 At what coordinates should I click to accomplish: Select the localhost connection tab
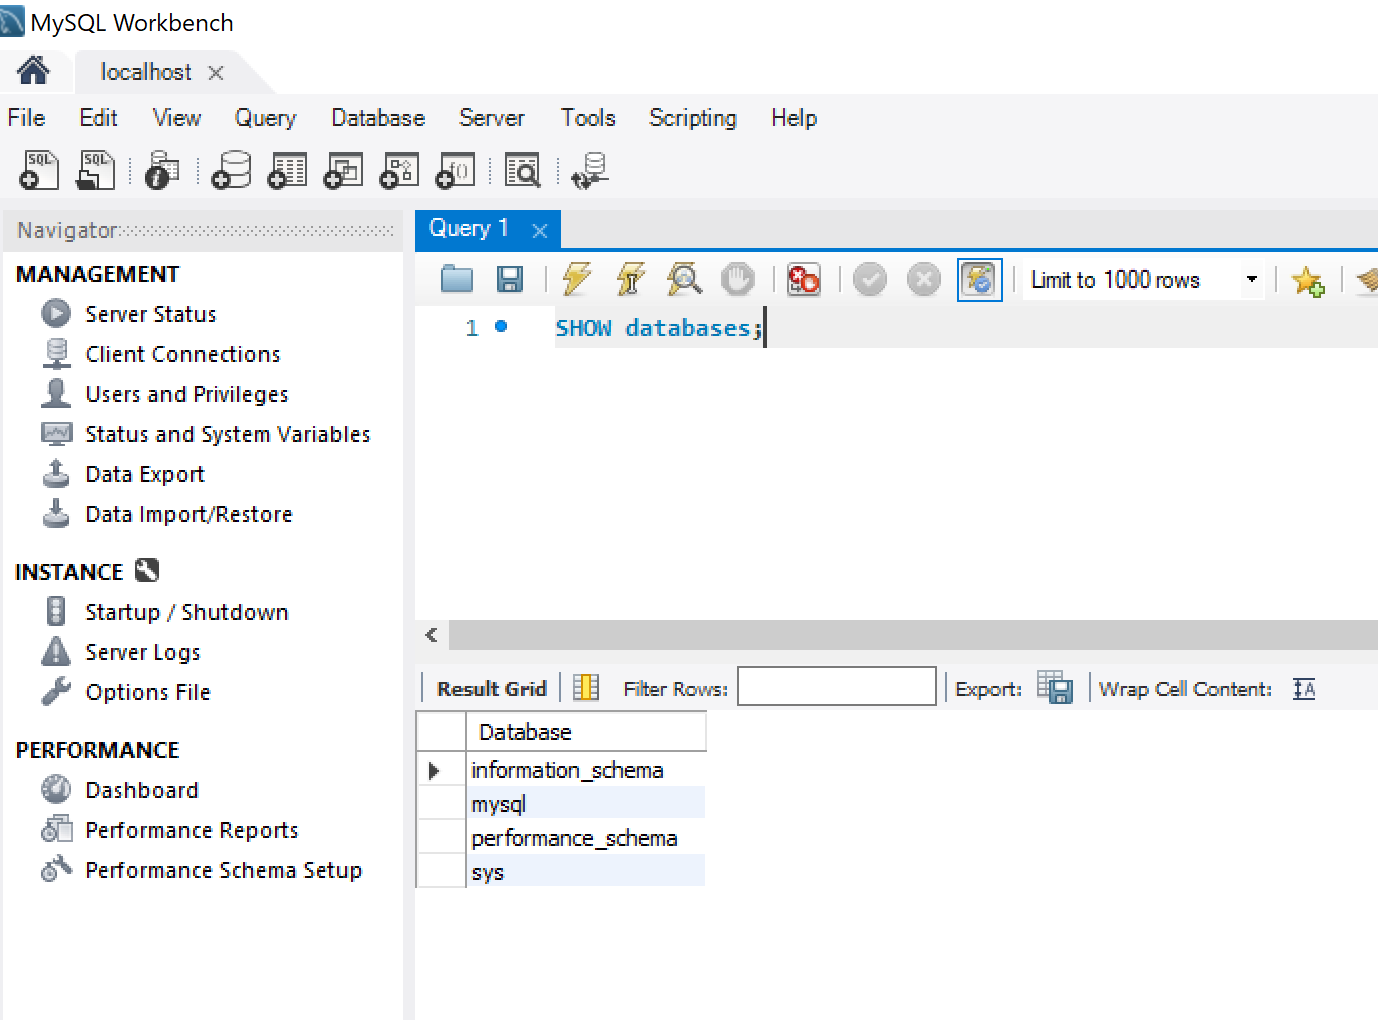pos(146,72)
